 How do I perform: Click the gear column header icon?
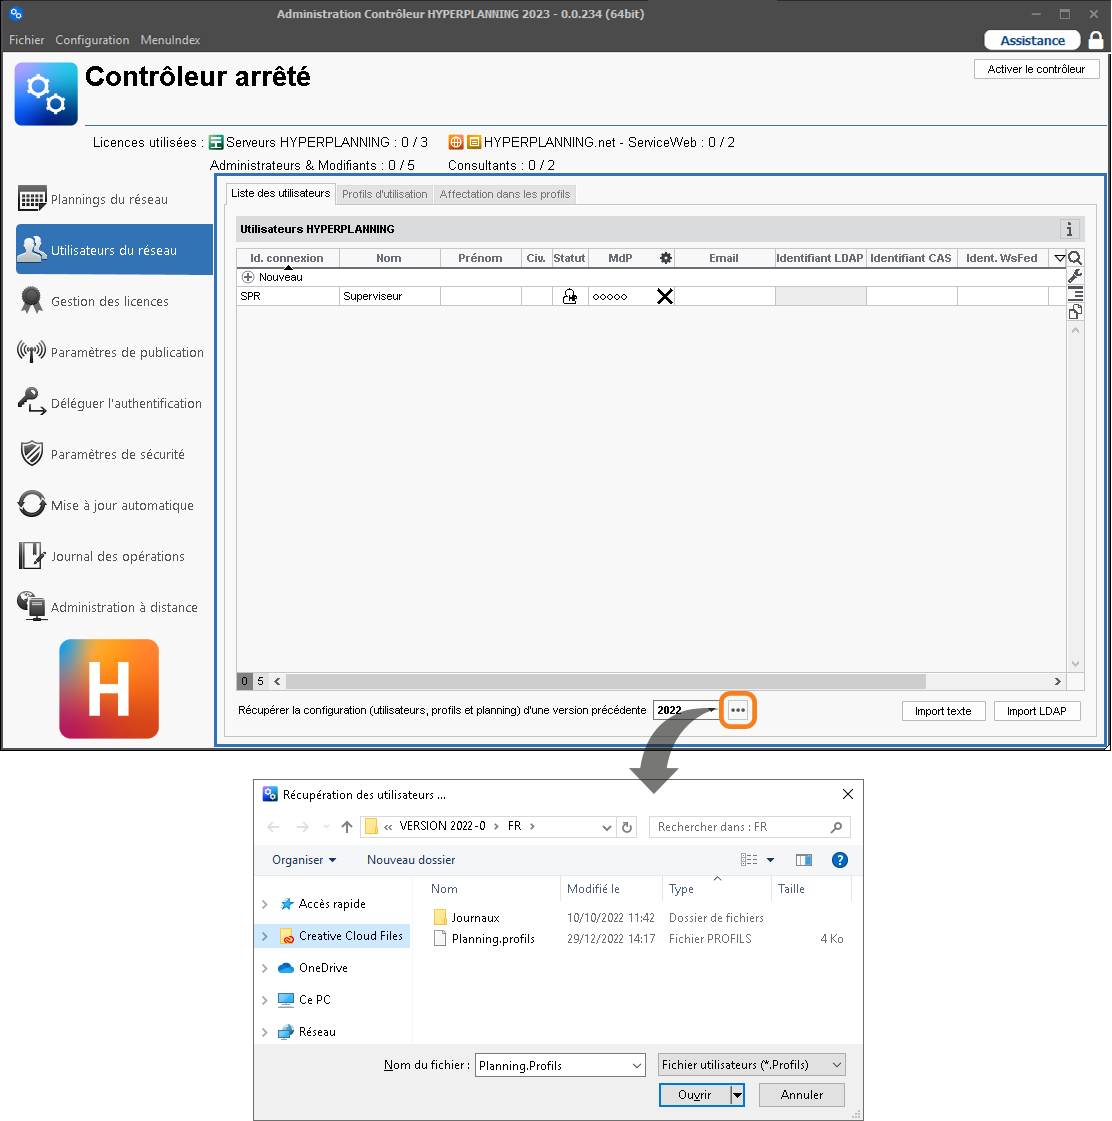666,258
